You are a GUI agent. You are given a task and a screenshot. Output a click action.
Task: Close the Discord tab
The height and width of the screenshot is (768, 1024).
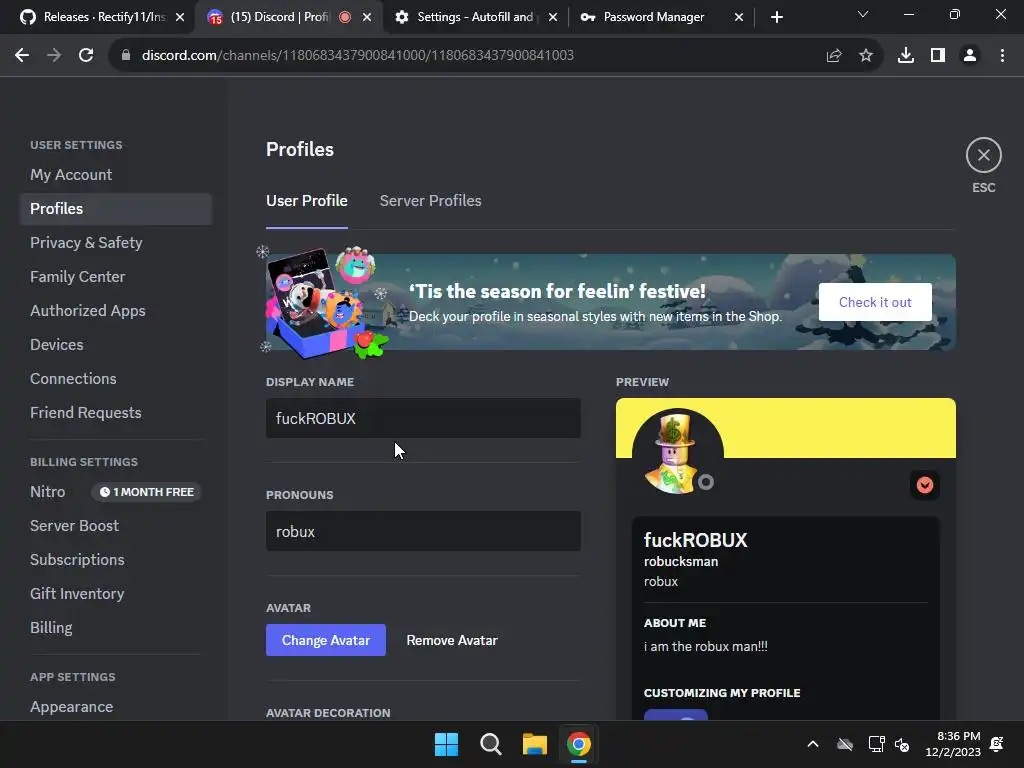point(367,18)
